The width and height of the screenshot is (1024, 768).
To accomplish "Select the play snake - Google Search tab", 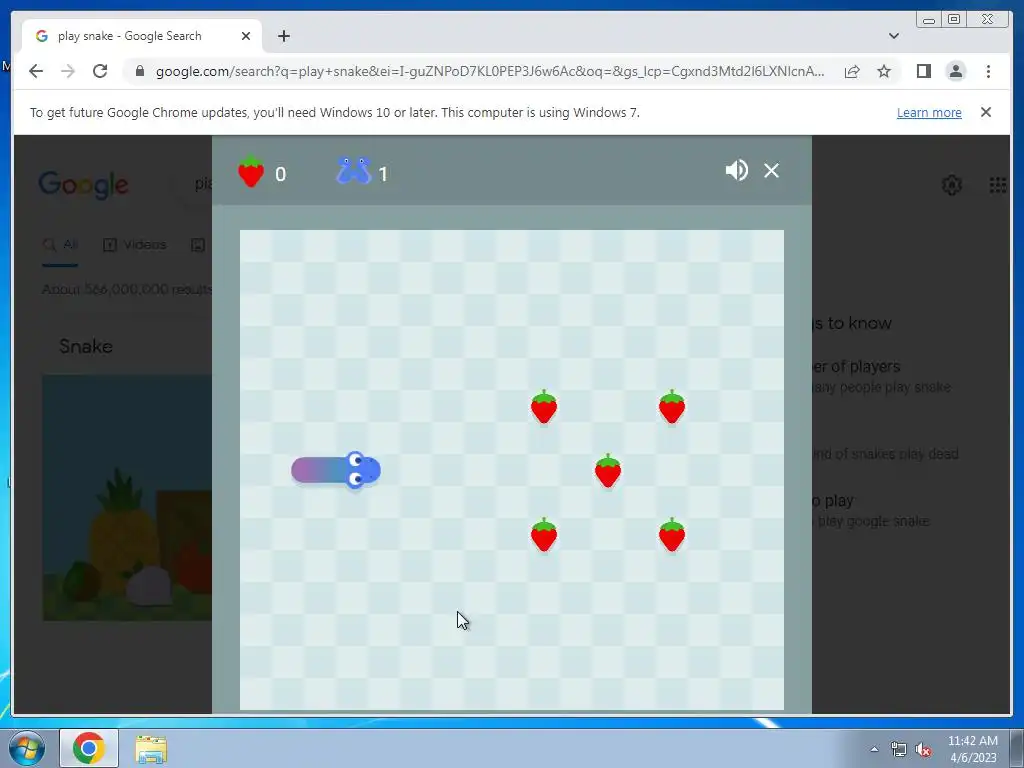I will click(x=142, y=36).
